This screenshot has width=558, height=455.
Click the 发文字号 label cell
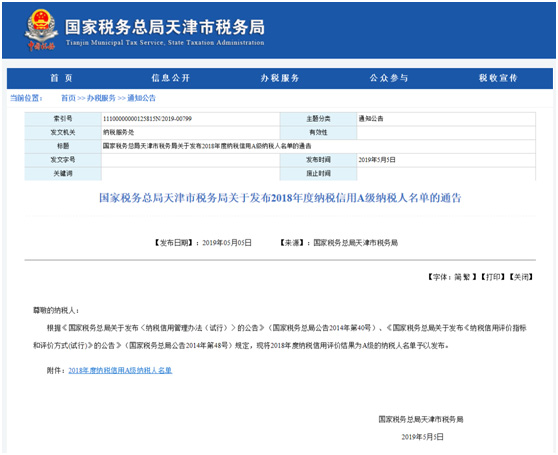pos(63,160)
